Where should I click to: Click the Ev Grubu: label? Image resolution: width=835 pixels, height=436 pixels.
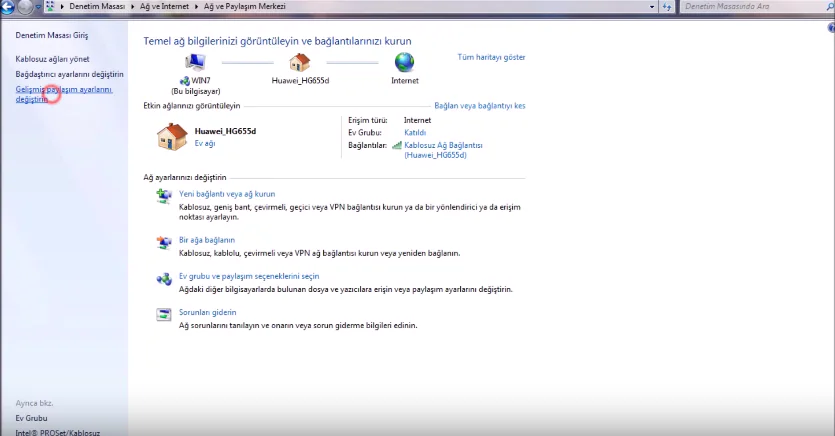(365, 133)
